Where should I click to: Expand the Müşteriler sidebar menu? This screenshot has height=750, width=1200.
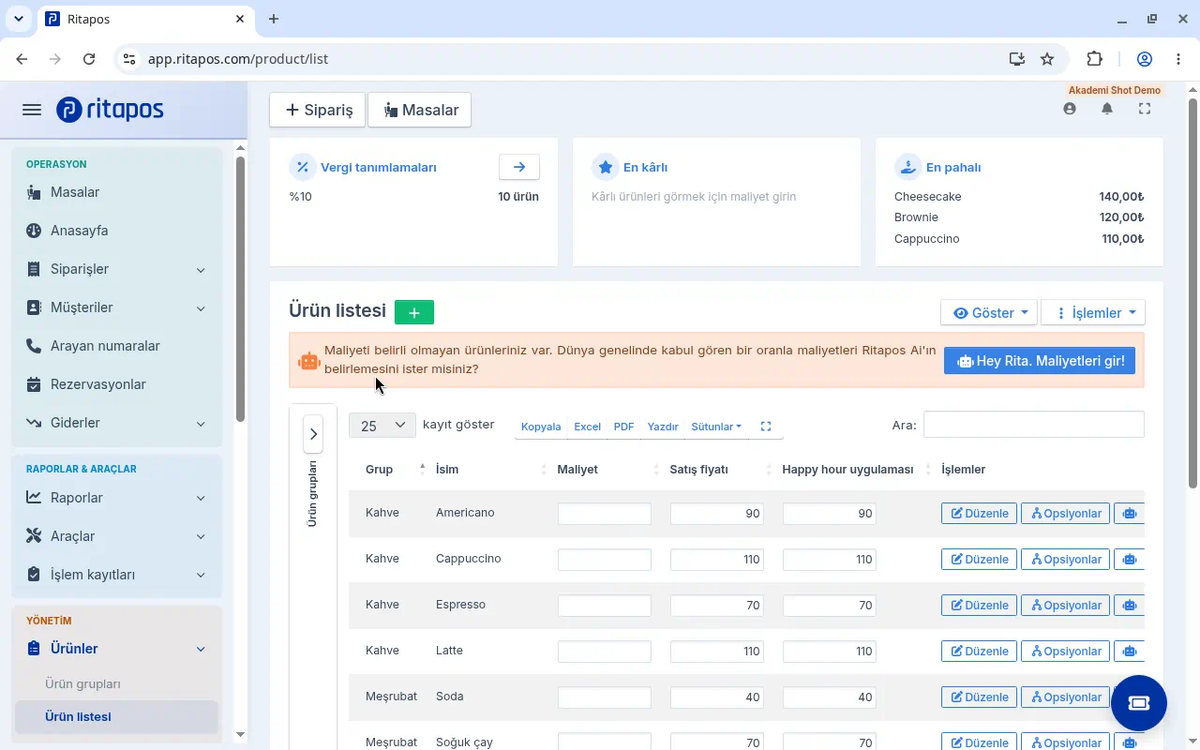(117, 308)
